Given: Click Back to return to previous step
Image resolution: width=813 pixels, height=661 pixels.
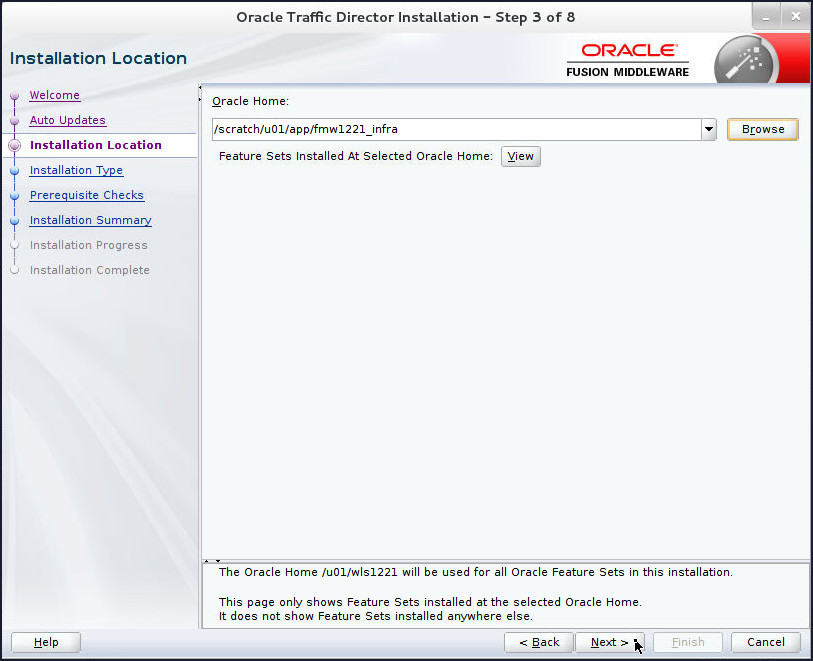Looking at the screenshot, I should coord(538,642).
